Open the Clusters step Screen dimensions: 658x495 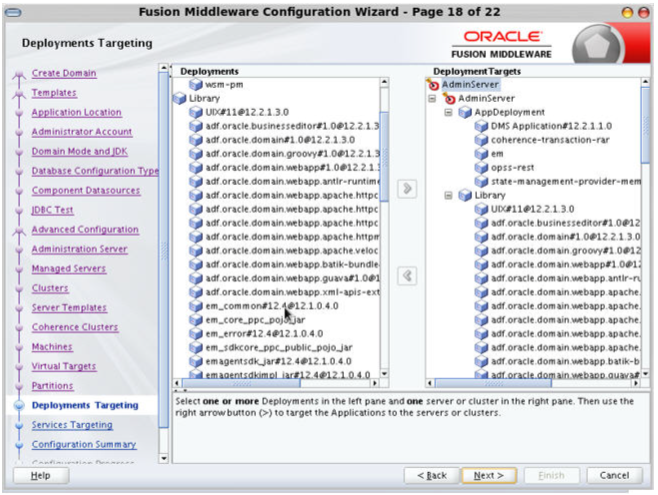[x=50, y=288]
